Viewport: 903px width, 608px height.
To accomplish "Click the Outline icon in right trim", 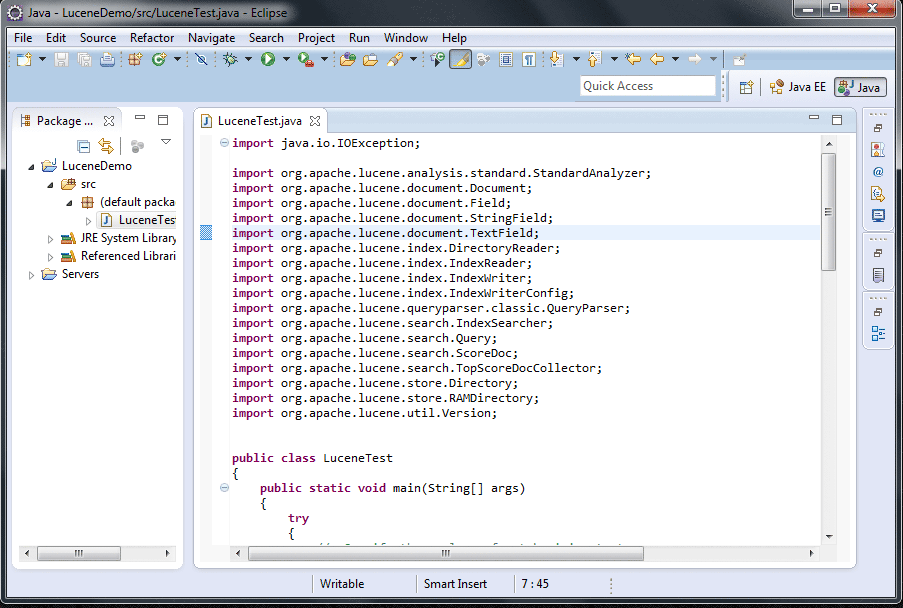I will [x=878, y=334].
